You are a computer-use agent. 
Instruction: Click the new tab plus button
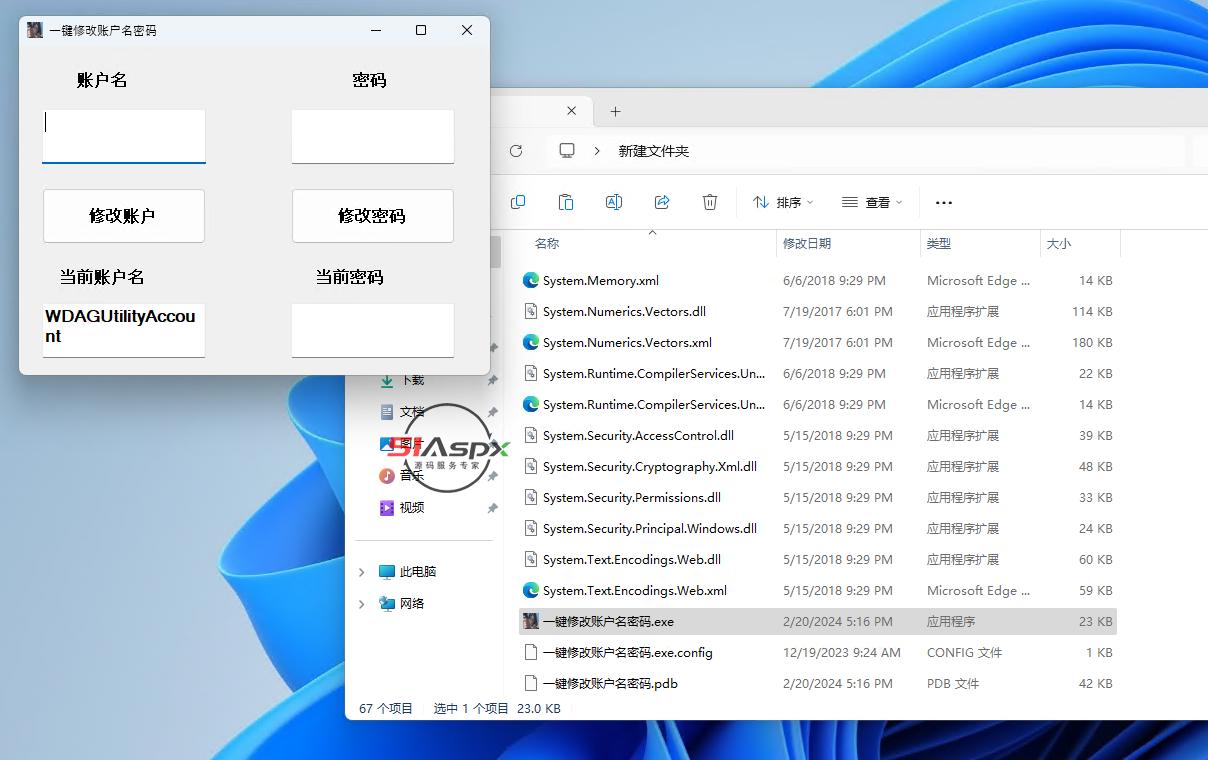click(x=616, y=111)
